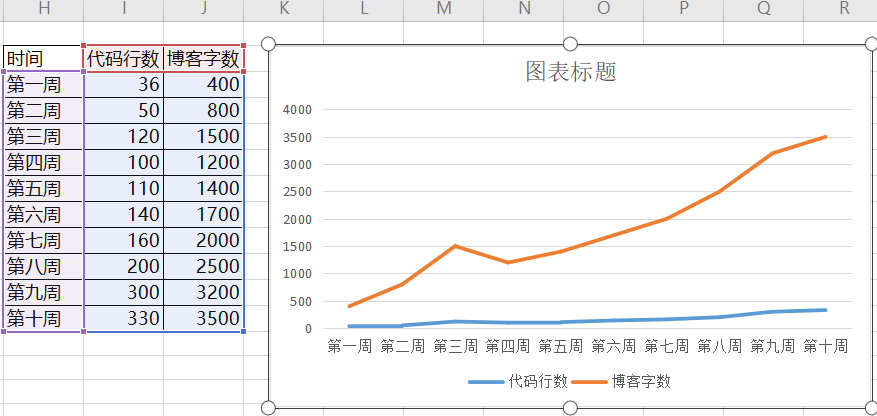Click the 博客字数 legend entry
Screen dimensions: 877x416
coord(622,381)
